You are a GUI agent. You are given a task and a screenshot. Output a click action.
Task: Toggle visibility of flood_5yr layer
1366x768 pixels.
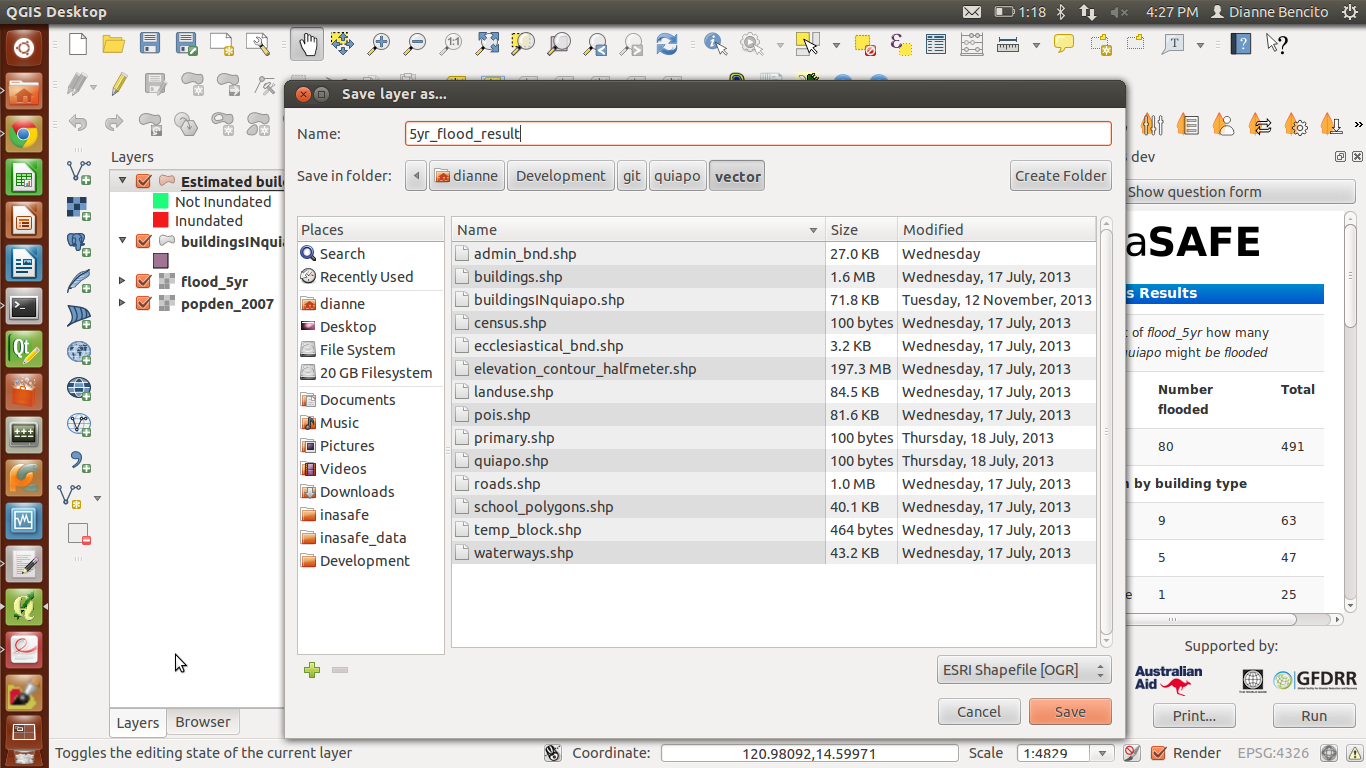tap(143, 281)
